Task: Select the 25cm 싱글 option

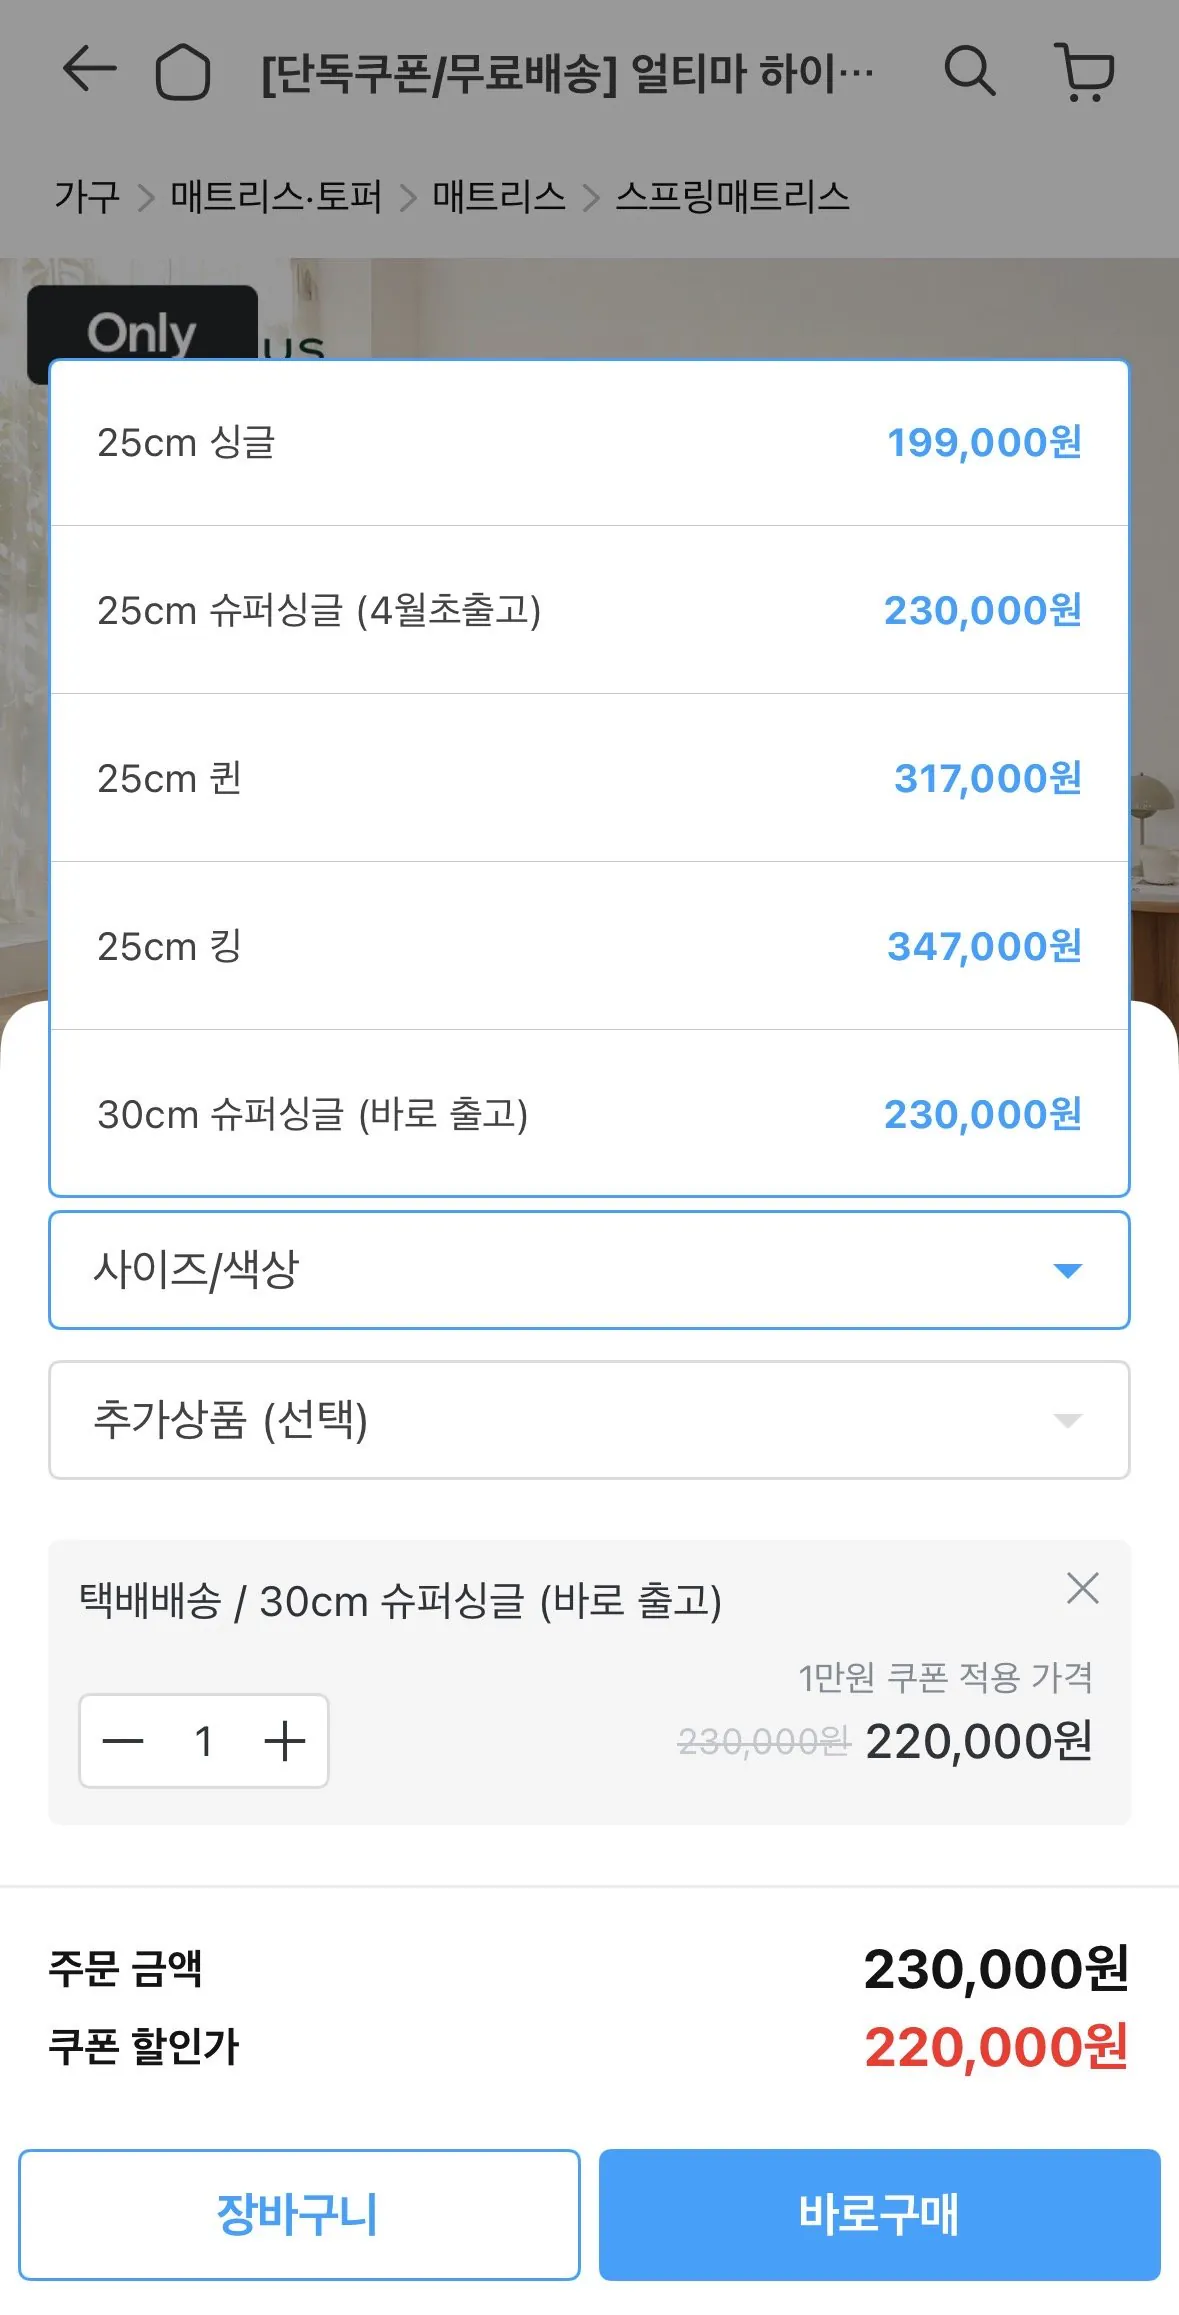Action: point(589,442)
